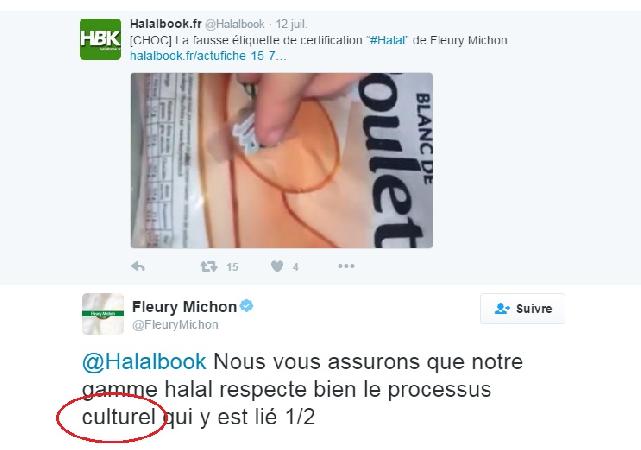
Task: Click the retweet count 15
Action: point(232,267)
